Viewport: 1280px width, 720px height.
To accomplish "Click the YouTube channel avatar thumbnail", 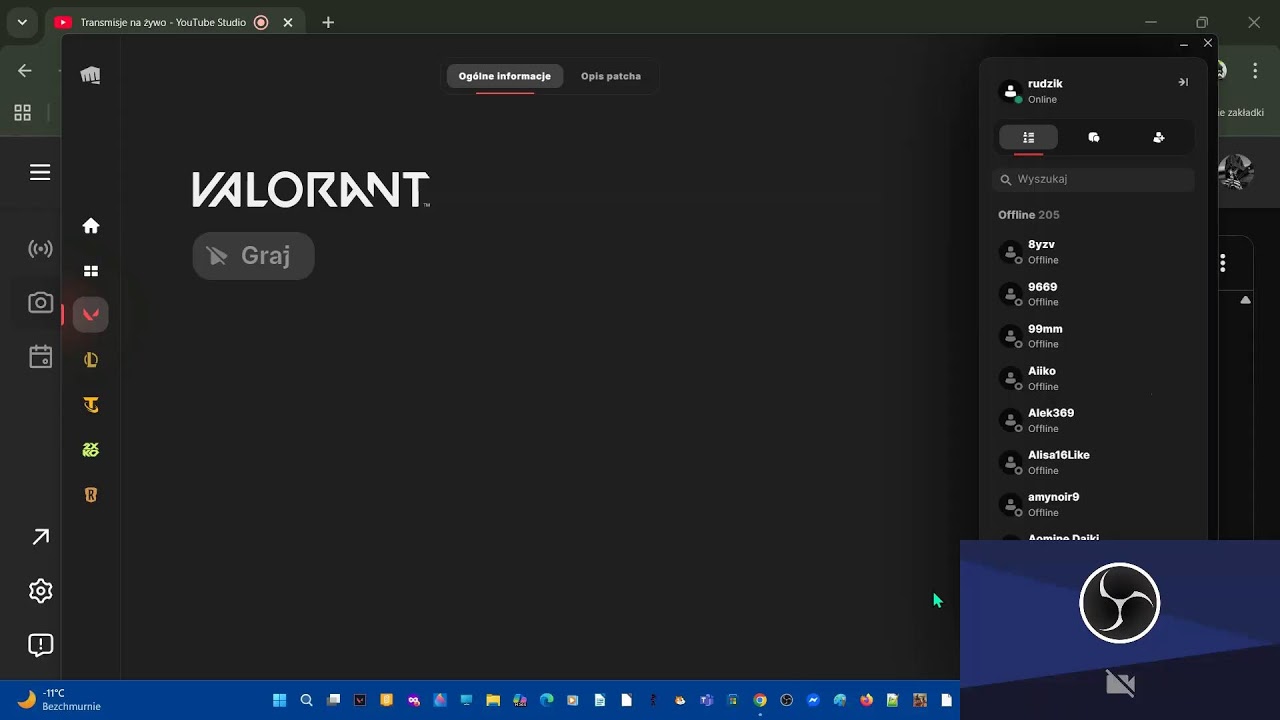I will [x=1236, y=171].
